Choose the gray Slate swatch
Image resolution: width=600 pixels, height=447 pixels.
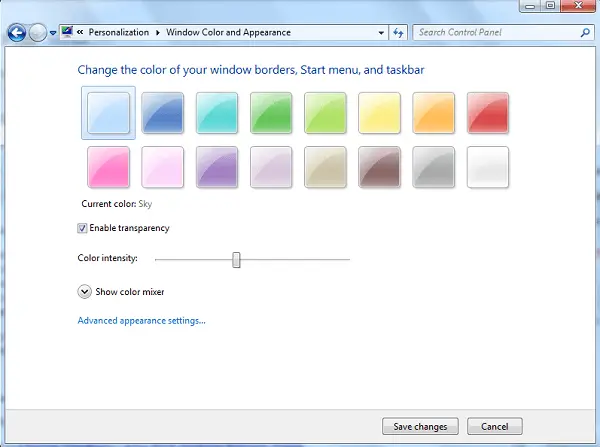(x=434, y=167)
